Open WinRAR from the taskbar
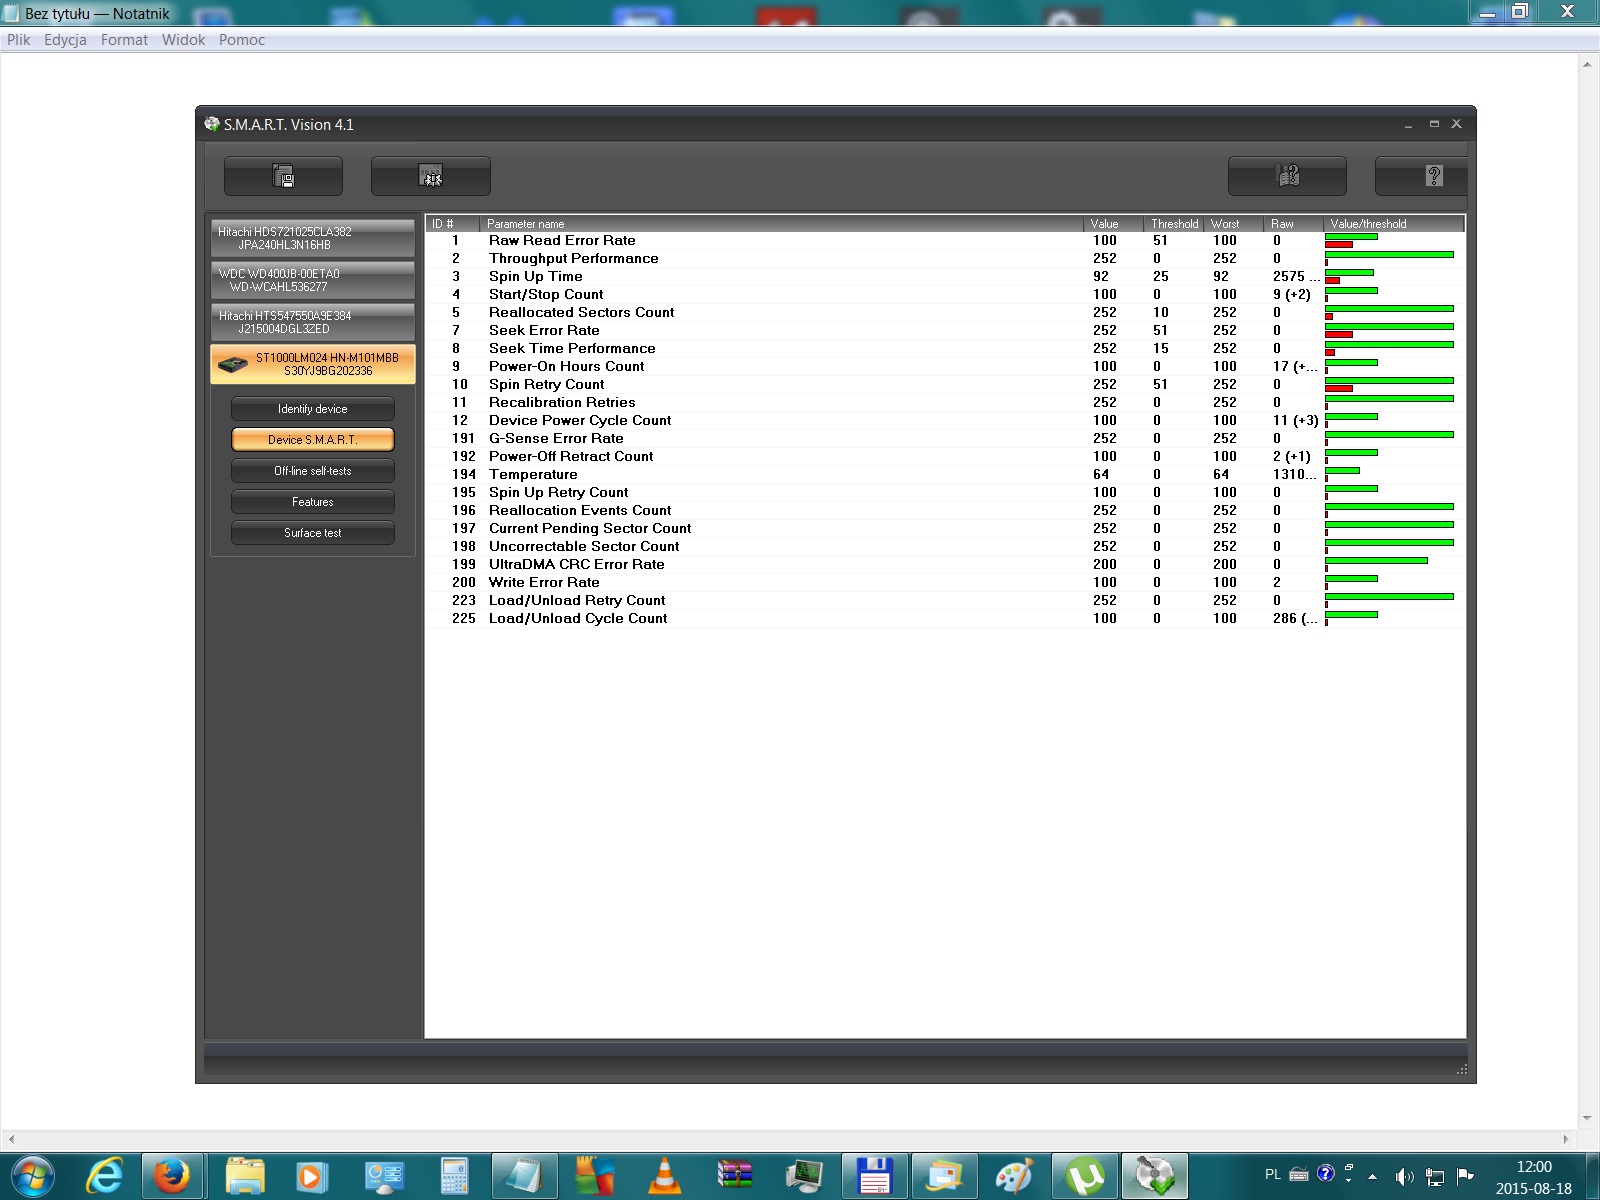This screenshot has width=1600, height=1200. 735,1176
